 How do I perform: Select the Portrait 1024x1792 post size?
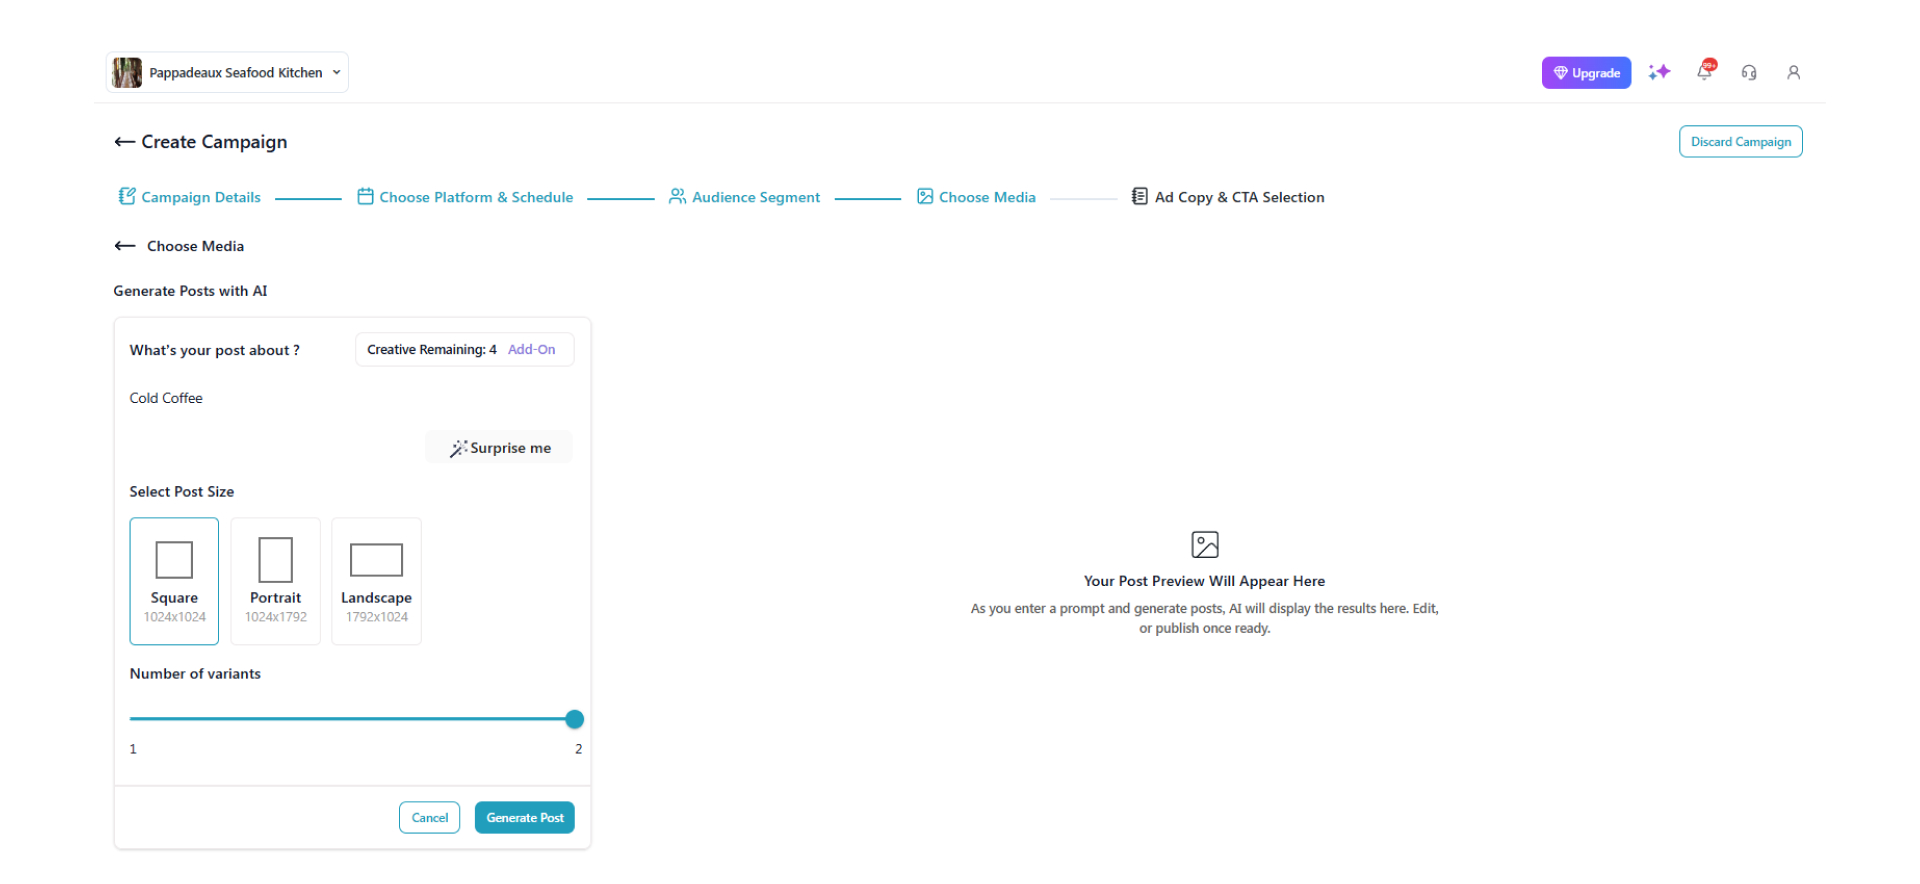coord(275,581)
